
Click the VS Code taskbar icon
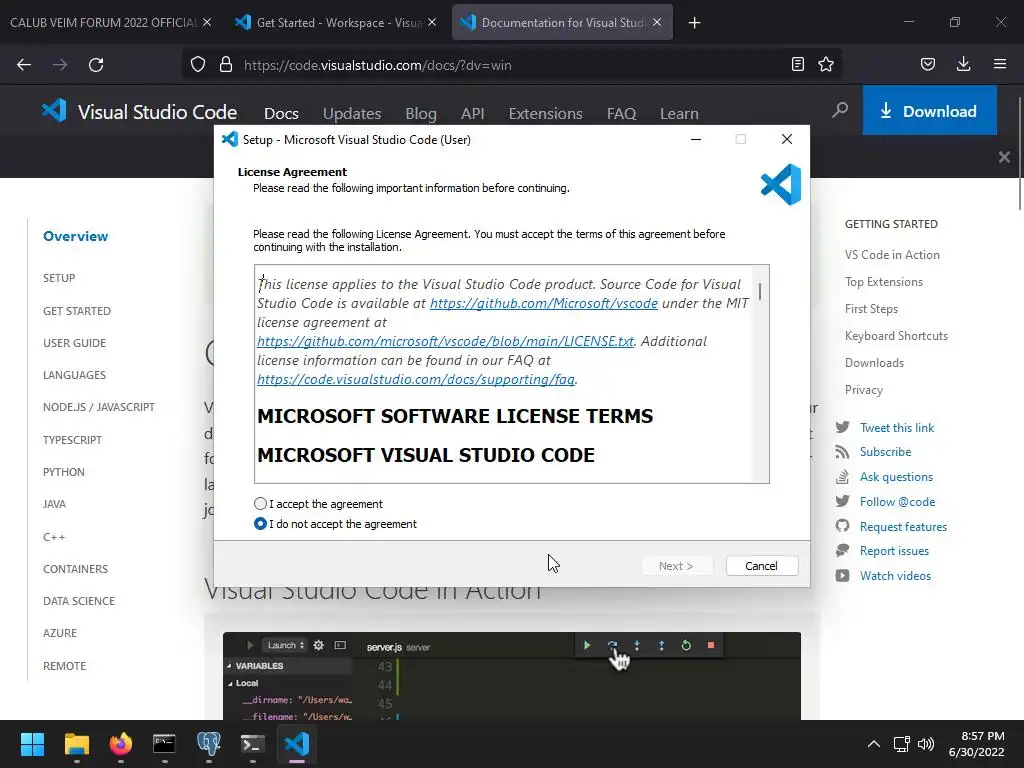(296, 744)
